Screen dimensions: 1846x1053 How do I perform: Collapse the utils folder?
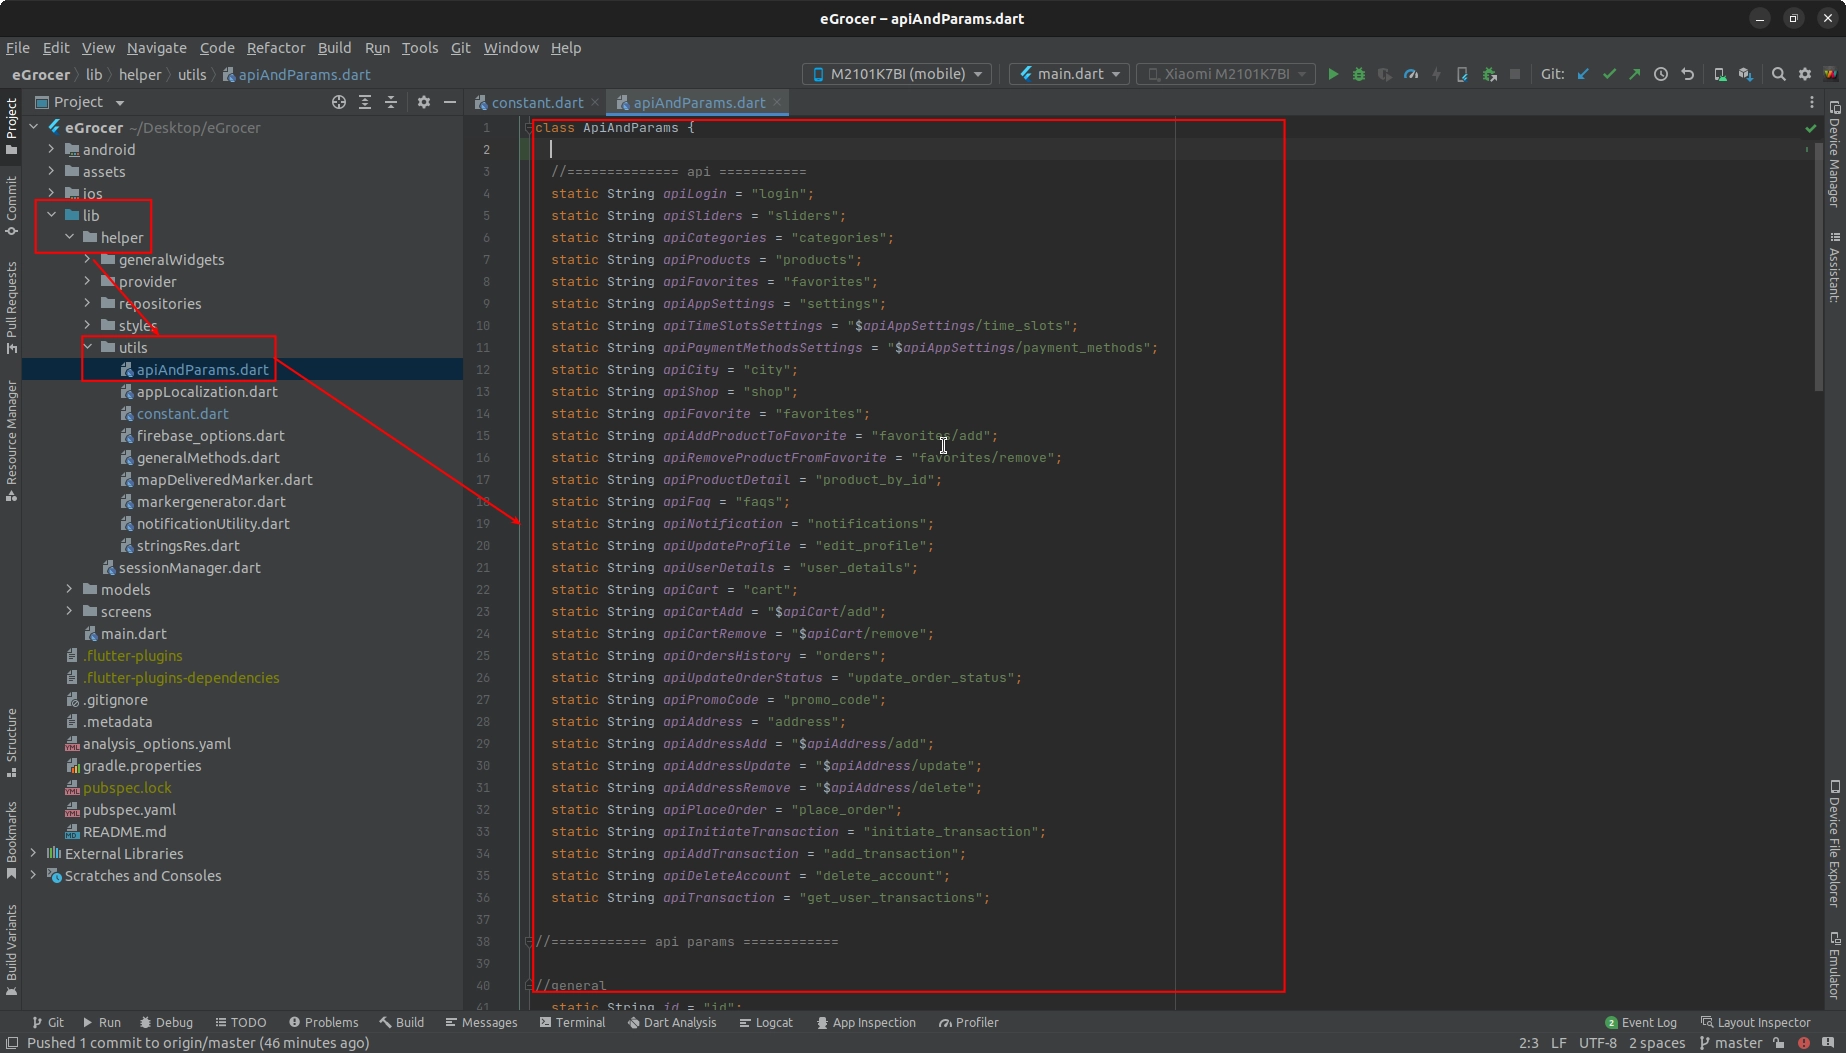[87, 347]
